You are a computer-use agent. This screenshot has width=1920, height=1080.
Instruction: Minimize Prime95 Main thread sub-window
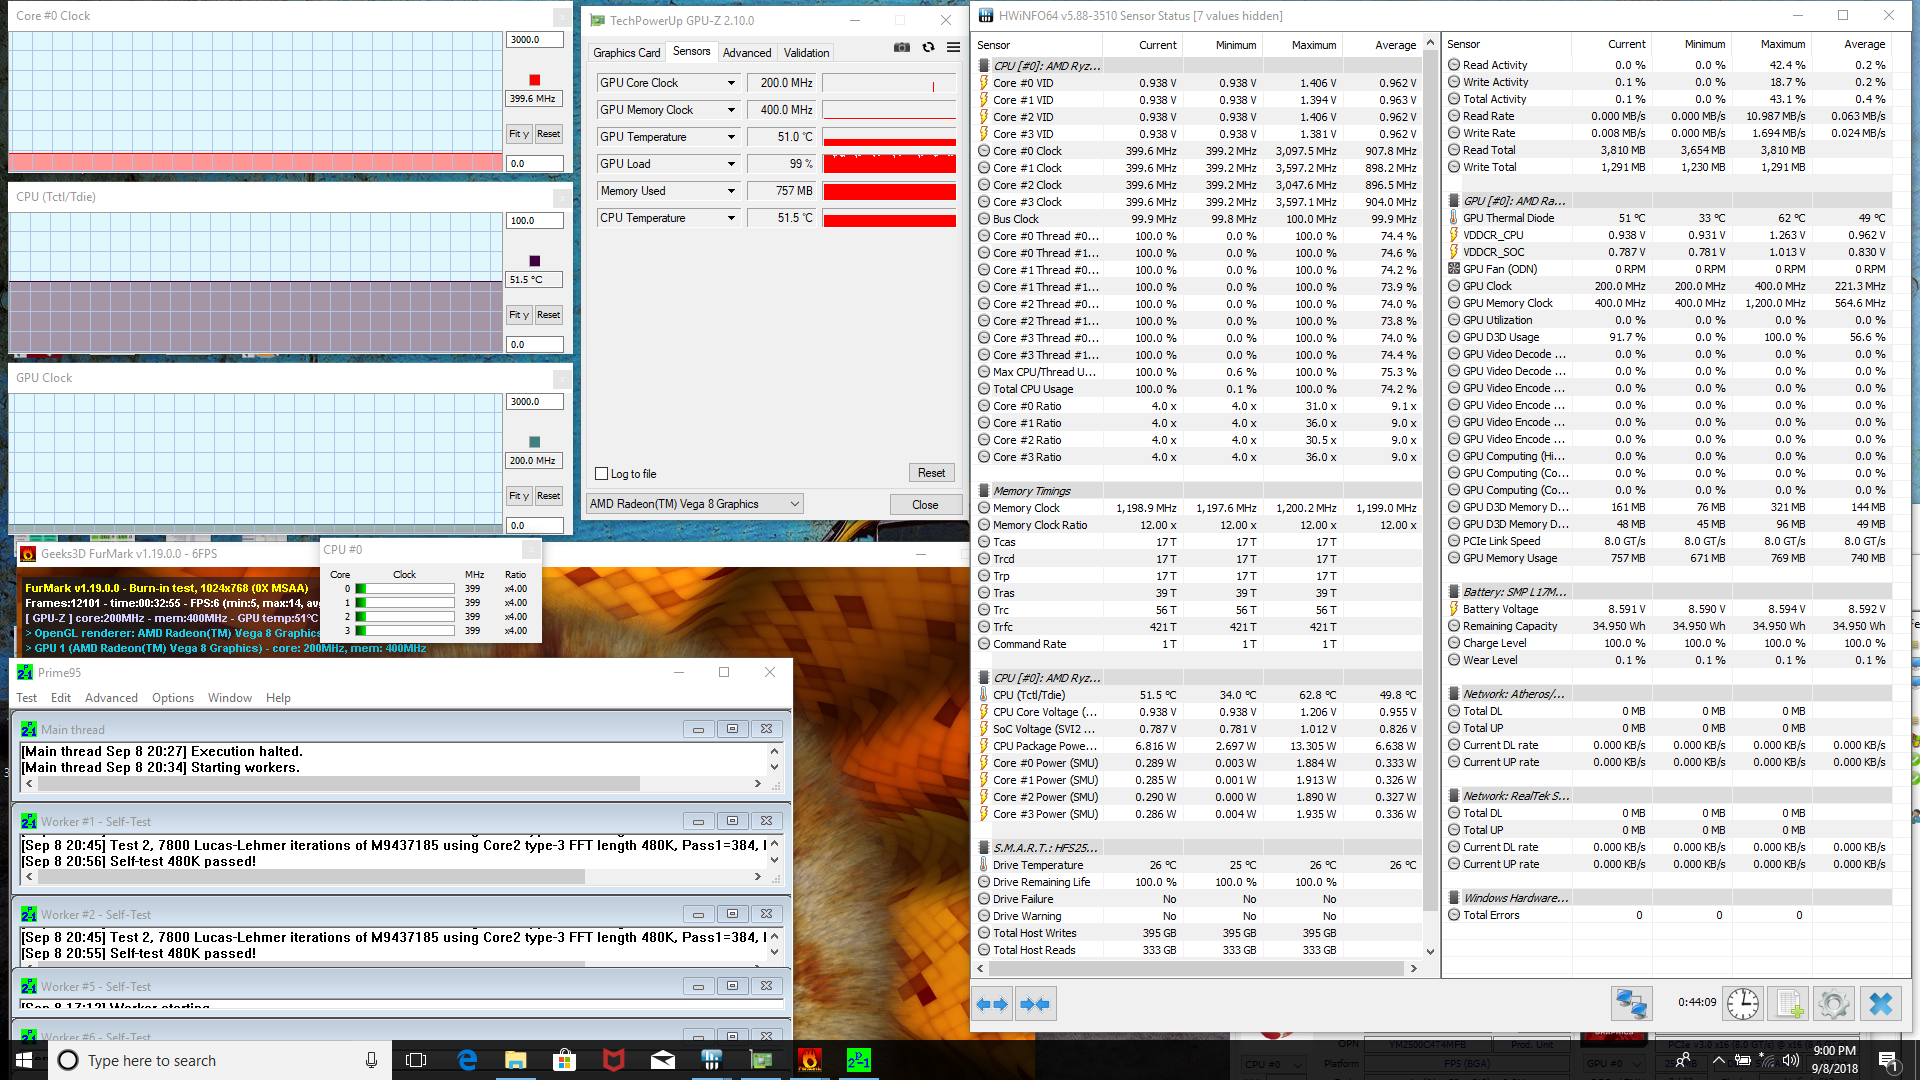[x=698, y=729]
